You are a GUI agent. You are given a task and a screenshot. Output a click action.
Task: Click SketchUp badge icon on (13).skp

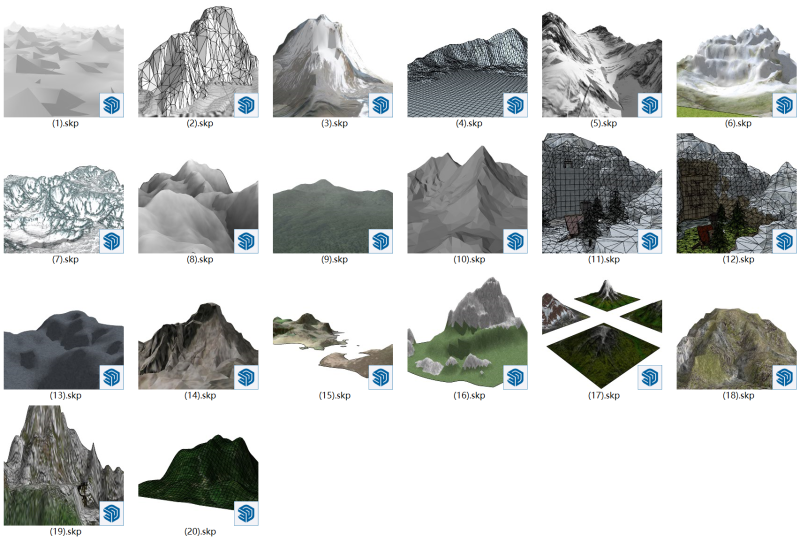(x=111, y=377)
